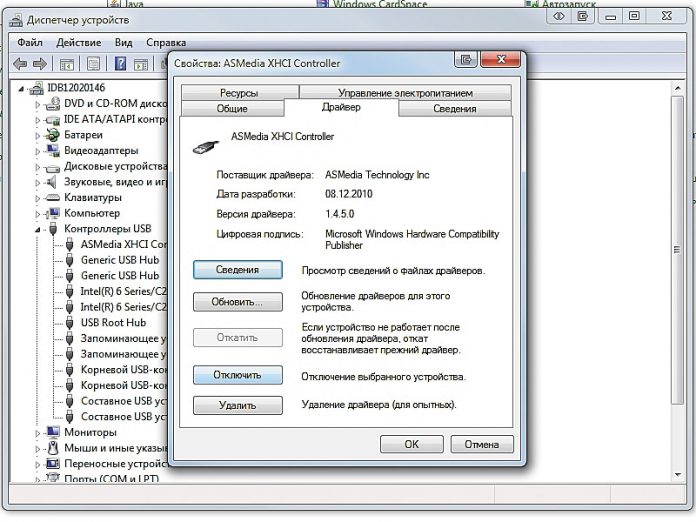
Task: Collapse the Контроллеры USB node
Action: click(x=39, y=229)
